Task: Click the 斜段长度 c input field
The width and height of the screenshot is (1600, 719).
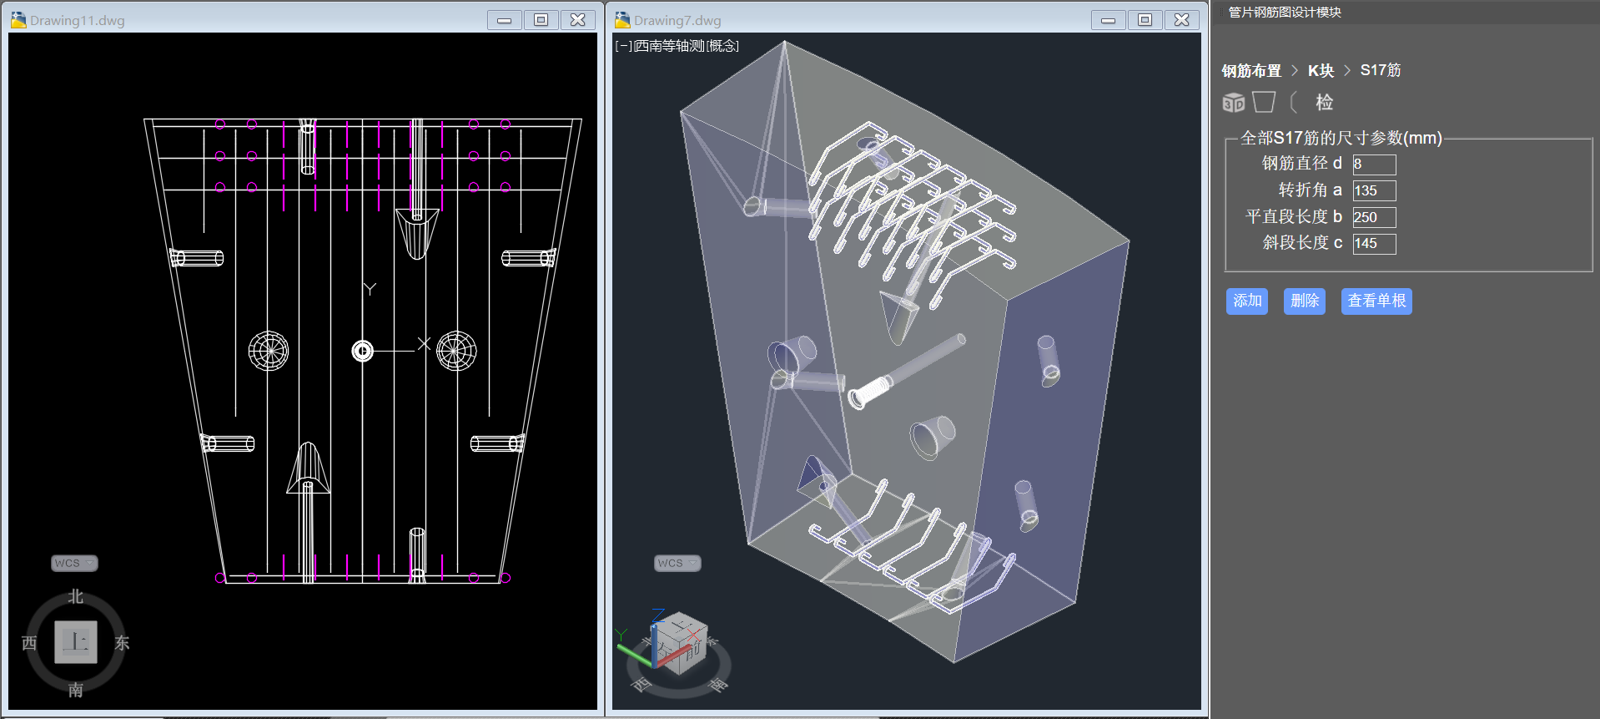Action: (1374, 243)
